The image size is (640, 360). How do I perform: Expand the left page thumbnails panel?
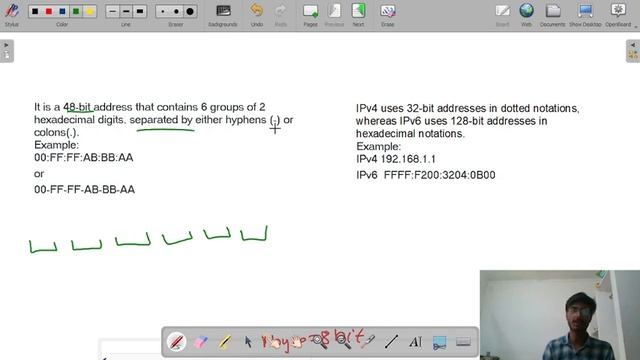tap(7, 51)
